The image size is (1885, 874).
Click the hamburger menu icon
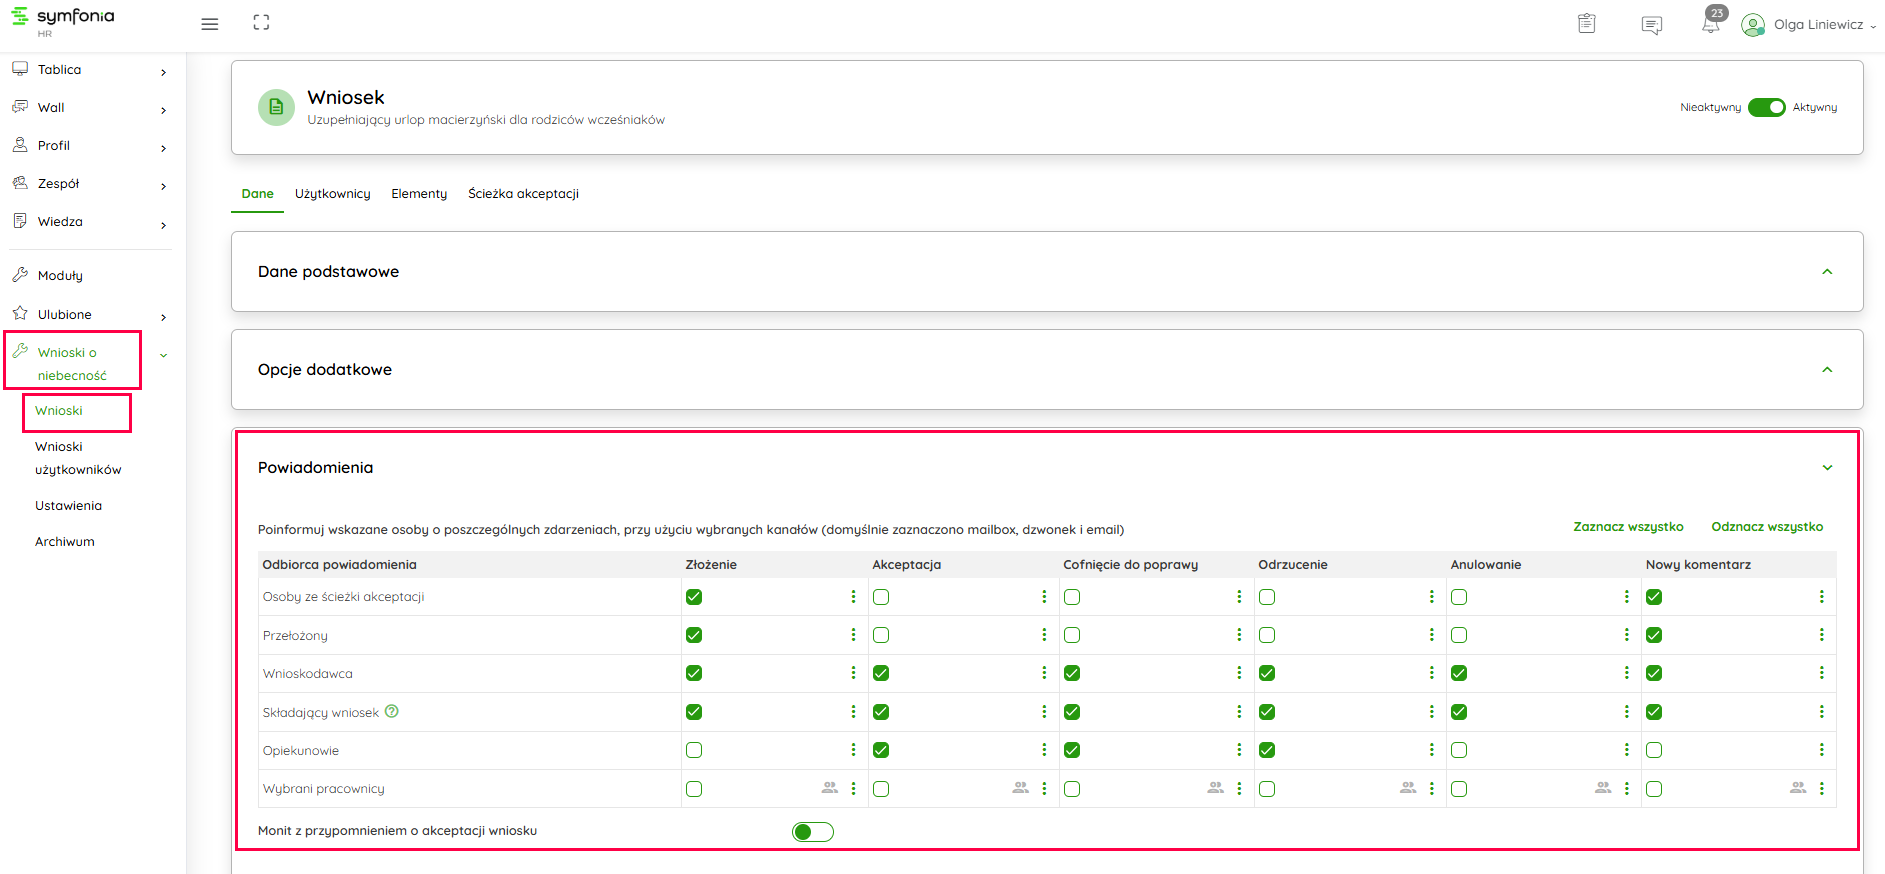(x=209, y=24)
